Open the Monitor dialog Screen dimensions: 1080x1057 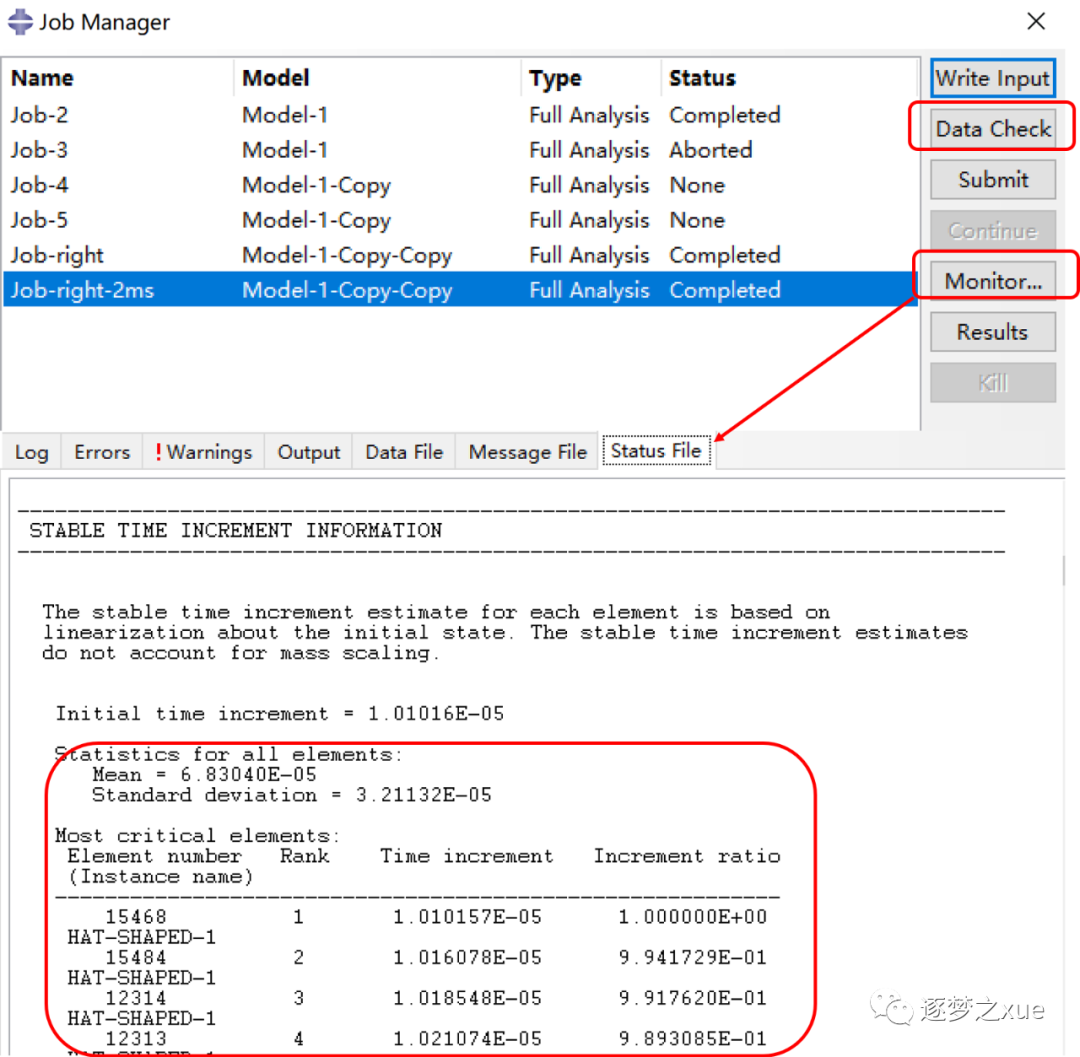point(993,281)
